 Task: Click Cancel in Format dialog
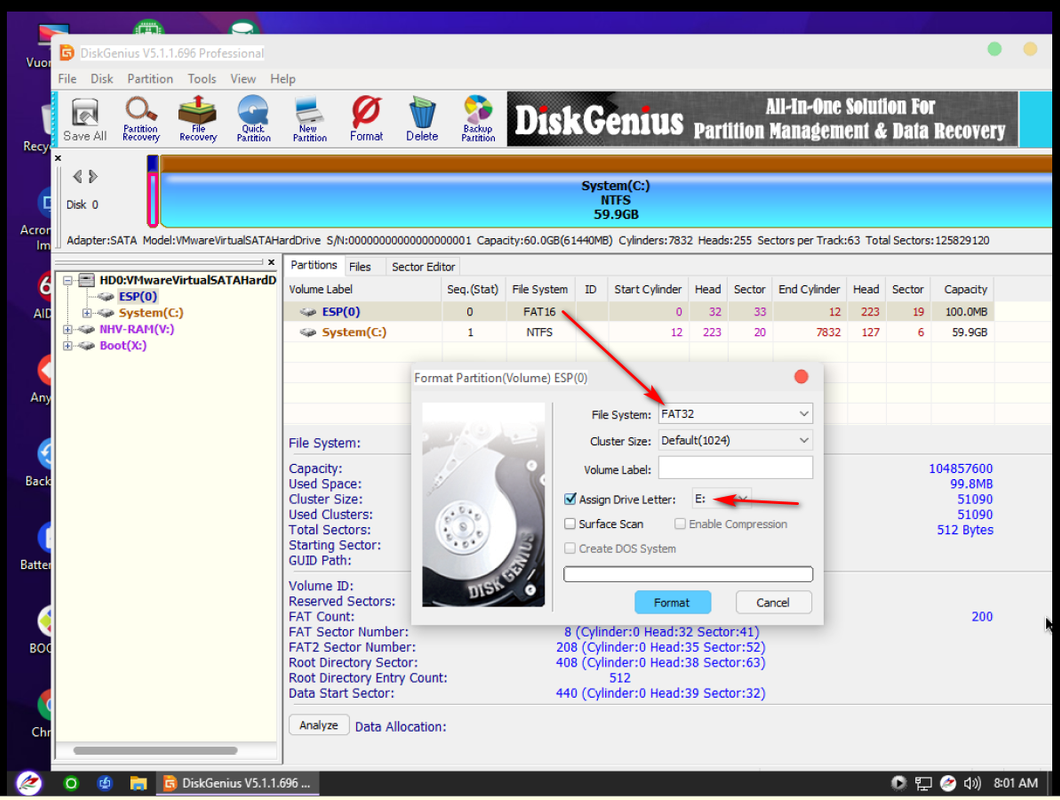point(773,602)
